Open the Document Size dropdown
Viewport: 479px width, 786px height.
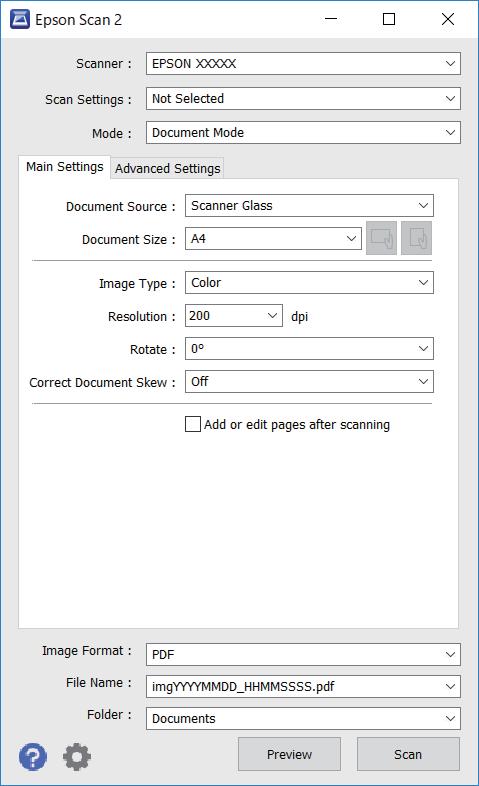point(273,239)
